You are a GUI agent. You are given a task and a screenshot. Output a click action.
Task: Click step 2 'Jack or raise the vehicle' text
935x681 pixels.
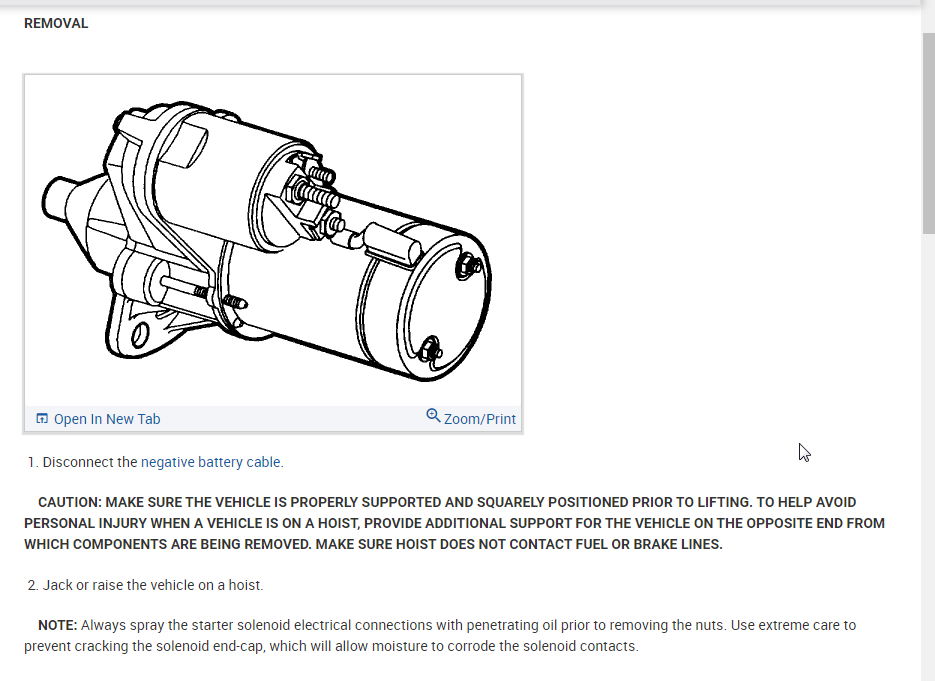click(x=153, y=585)
